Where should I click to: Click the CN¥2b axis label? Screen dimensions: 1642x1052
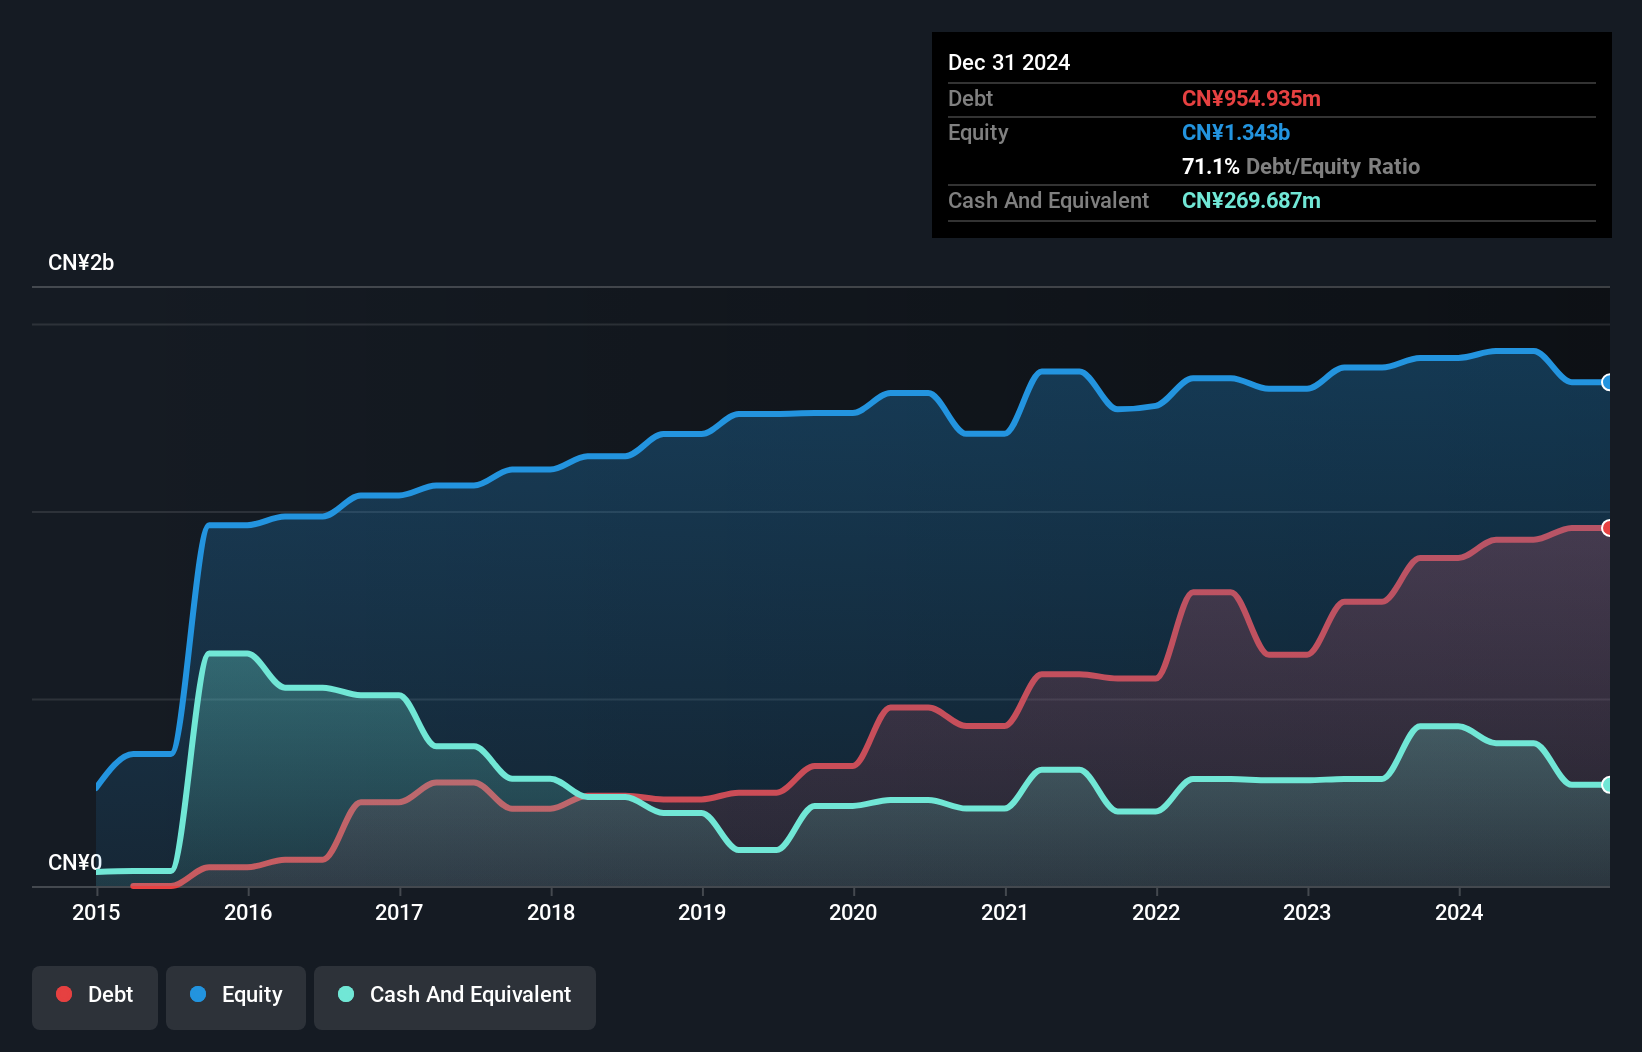pos(82,262)
